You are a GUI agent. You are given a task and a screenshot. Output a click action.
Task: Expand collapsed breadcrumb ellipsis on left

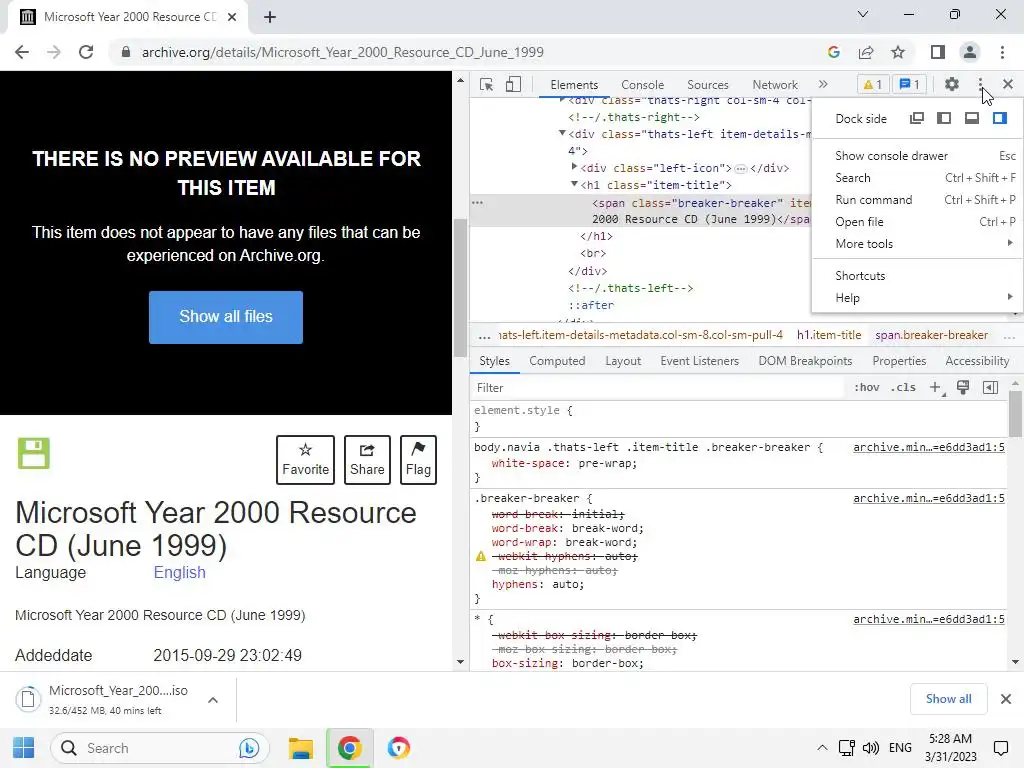pyautogui.click(x=484, y=336)
